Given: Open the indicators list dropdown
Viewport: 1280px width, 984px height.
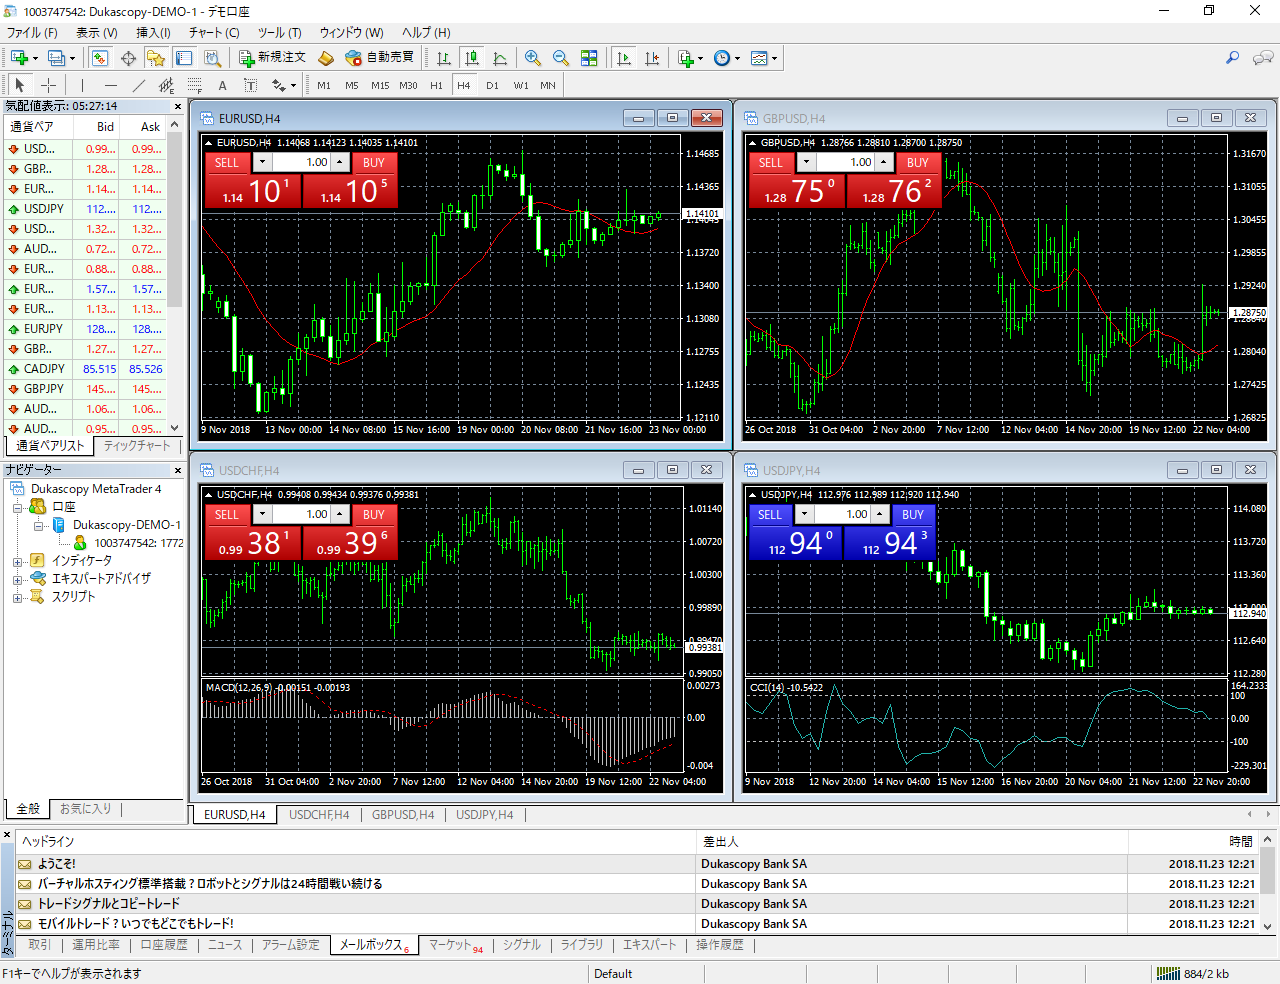Looking at the screenshot, I should 690,58.
